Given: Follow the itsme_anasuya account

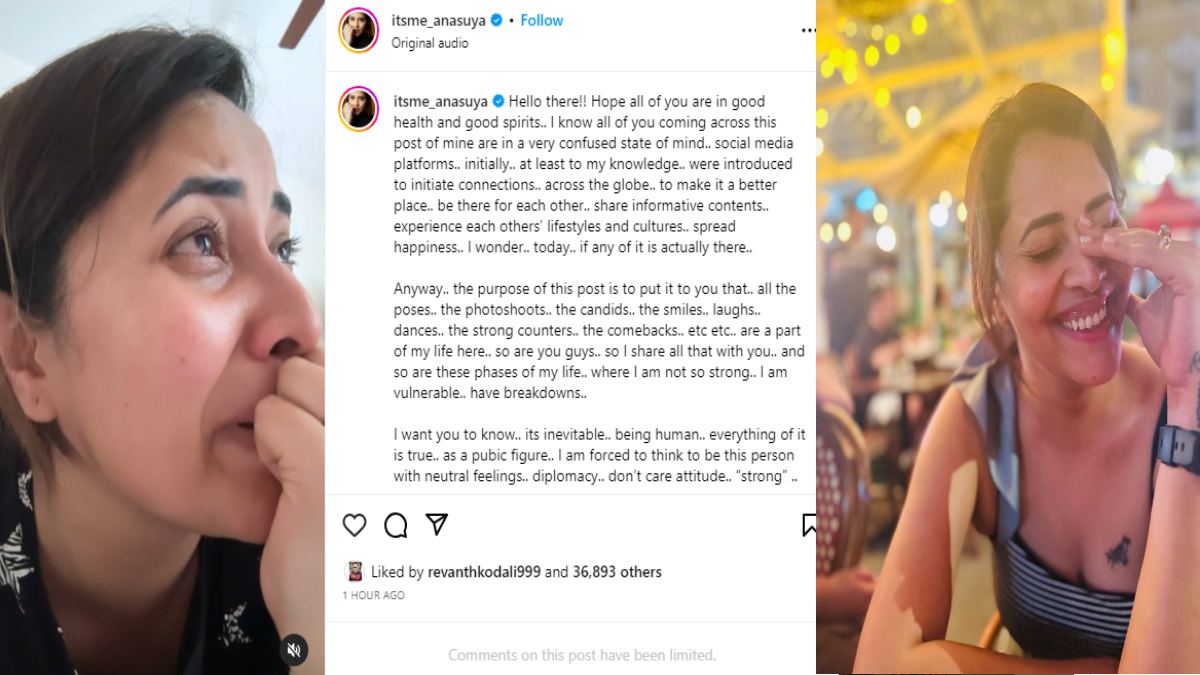Looking at the screenshot, I should pos(541,21).
